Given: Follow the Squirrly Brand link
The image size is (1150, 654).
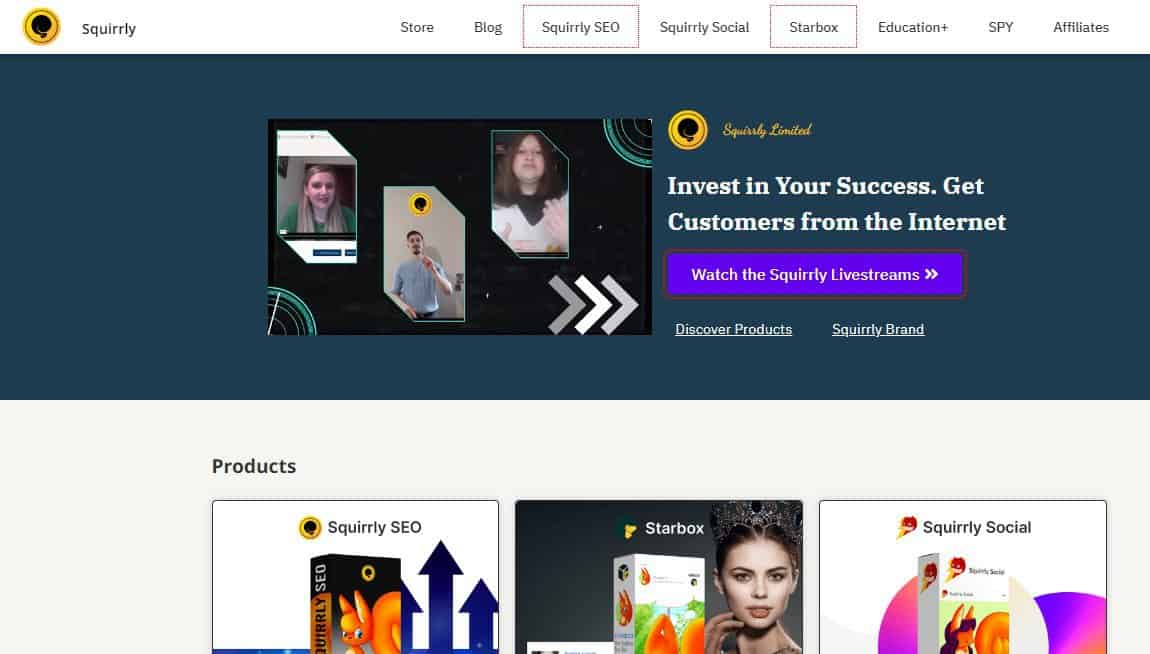Looking at the screenshot, I should pos(878,329).
